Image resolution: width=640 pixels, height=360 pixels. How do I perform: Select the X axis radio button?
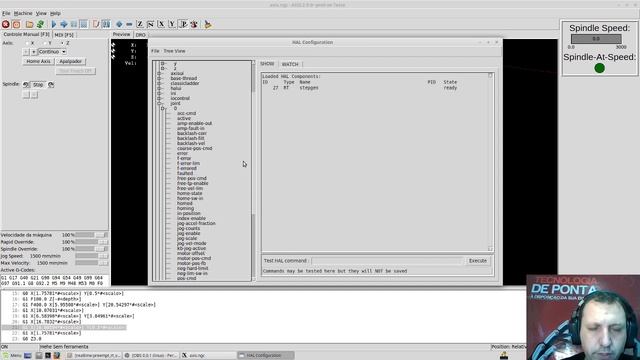click(x=27, y=43)
